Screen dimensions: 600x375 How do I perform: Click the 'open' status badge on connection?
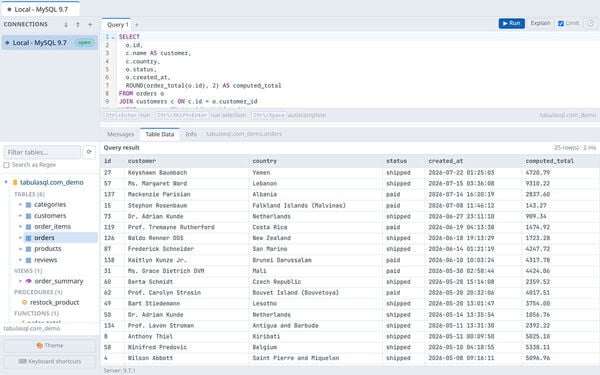[x=84, y=42]
